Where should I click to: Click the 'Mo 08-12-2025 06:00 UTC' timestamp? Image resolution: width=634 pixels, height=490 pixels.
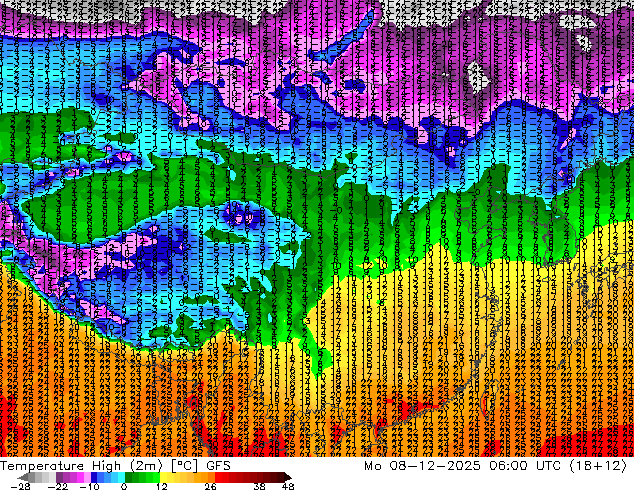click(x=464, y=466)
